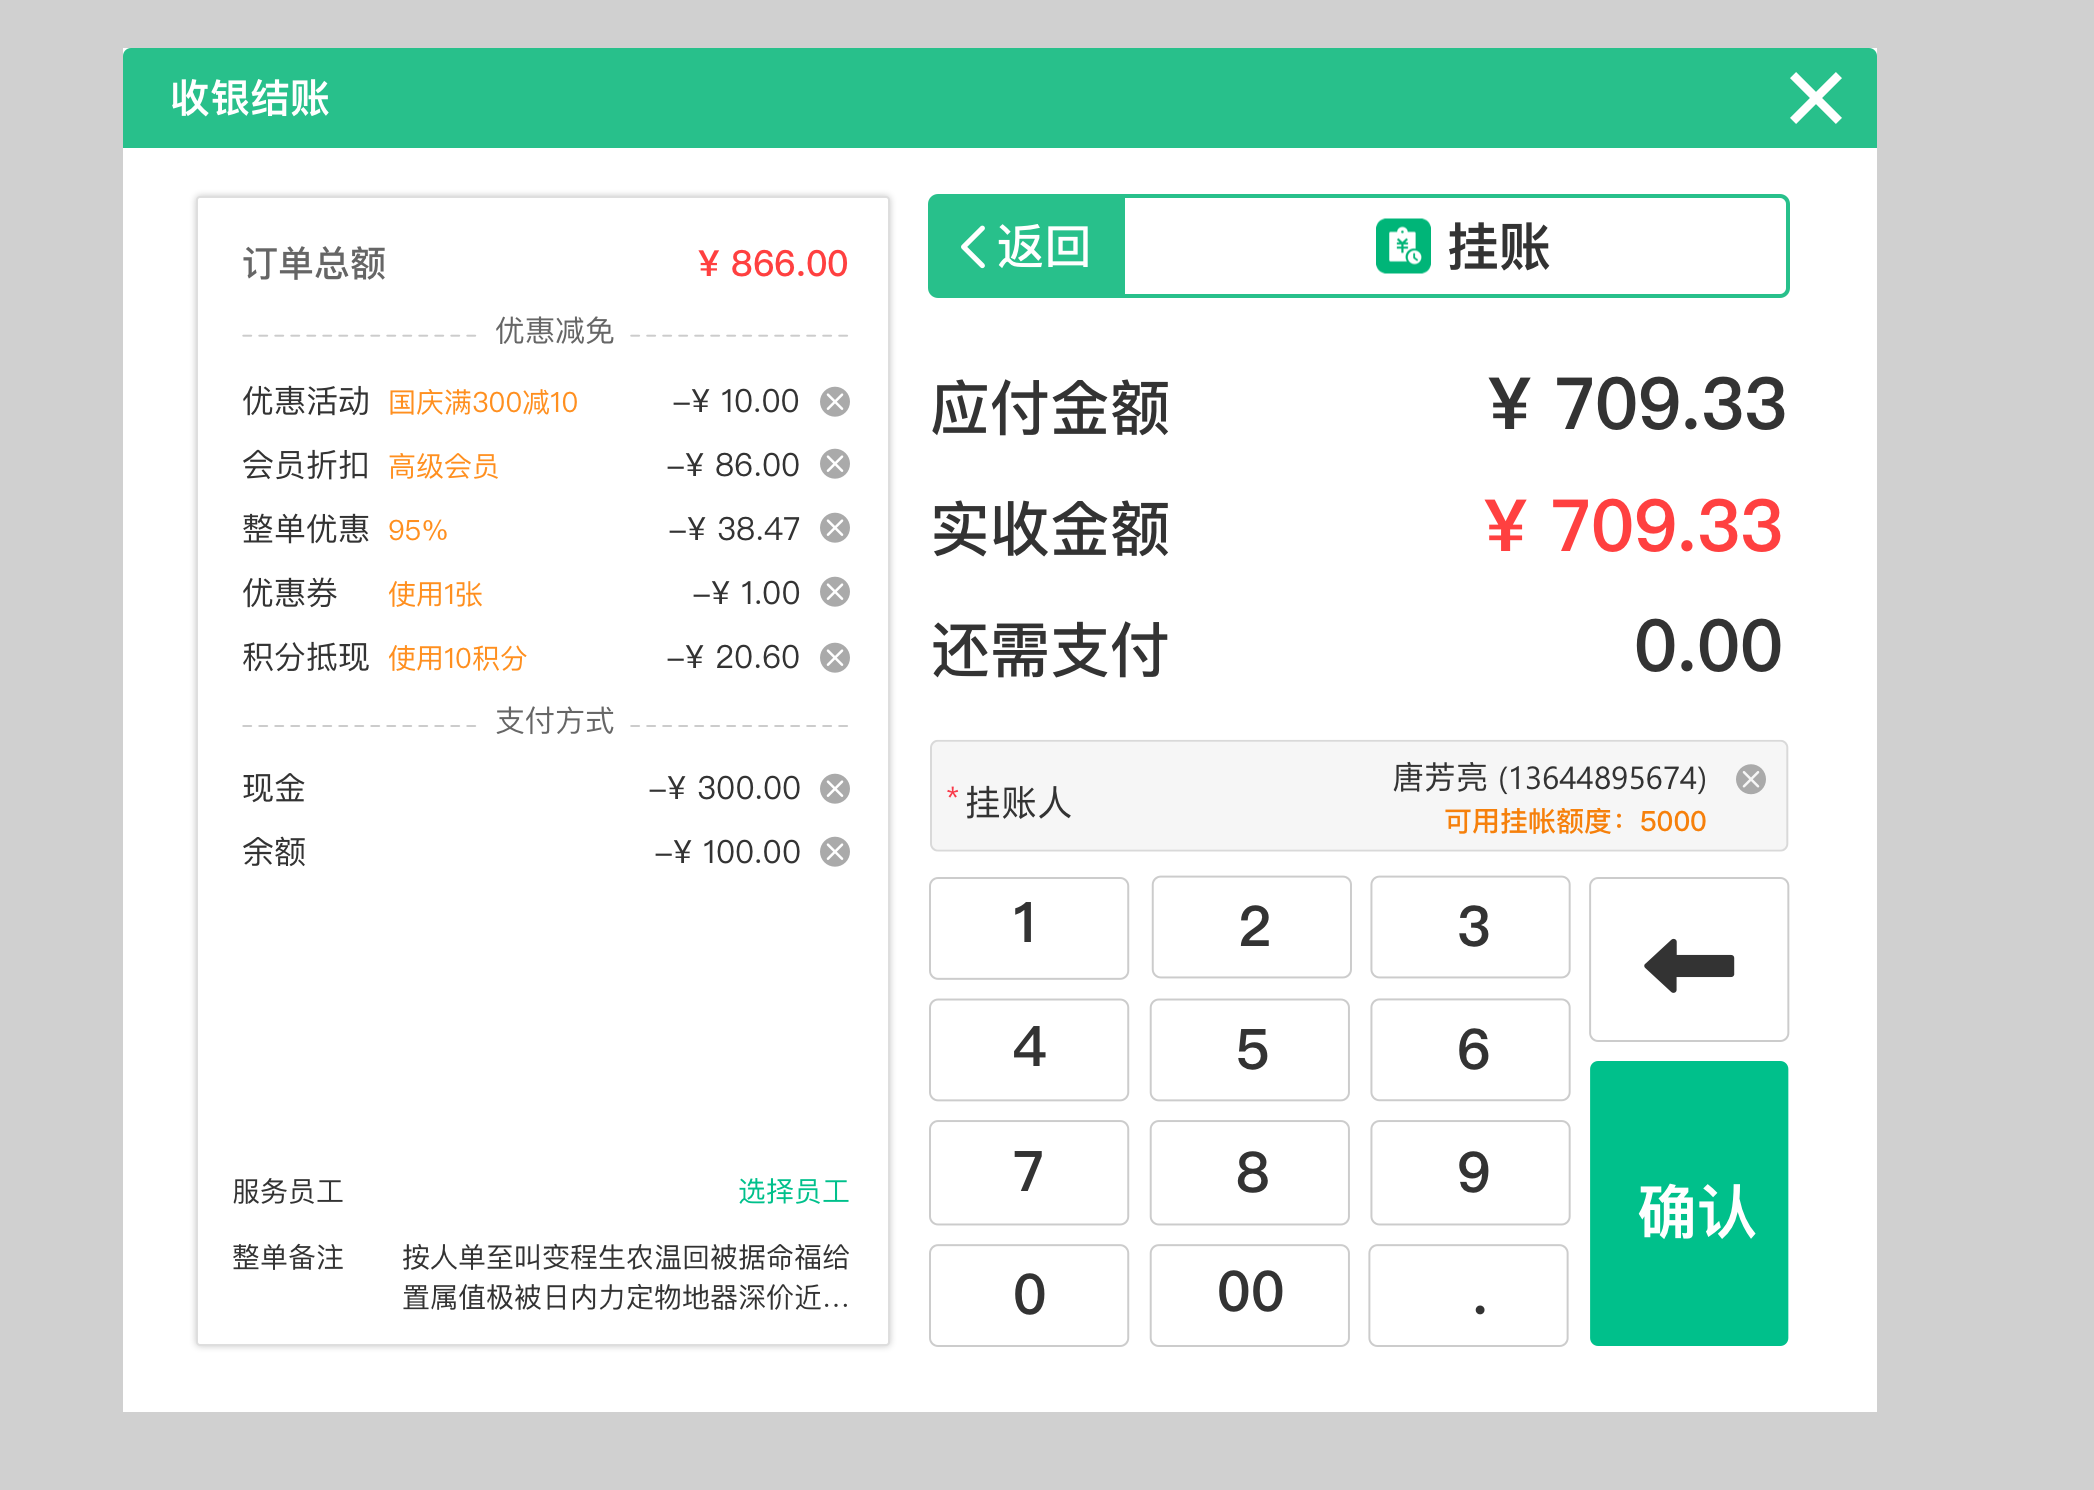Clear the selected debtor 唐芳亮
2094x1490 pixels.
click(x=1751, y=781)
